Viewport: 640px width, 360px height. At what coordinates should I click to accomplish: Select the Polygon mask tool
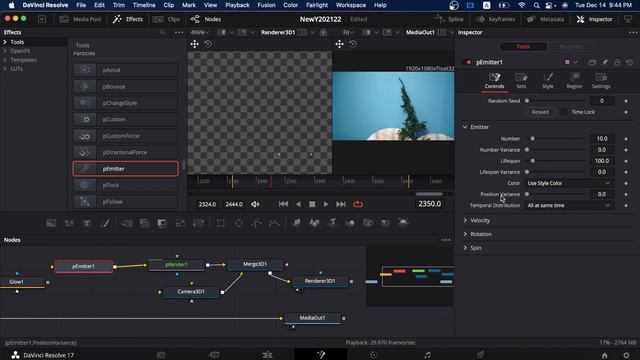coord(256,223)
